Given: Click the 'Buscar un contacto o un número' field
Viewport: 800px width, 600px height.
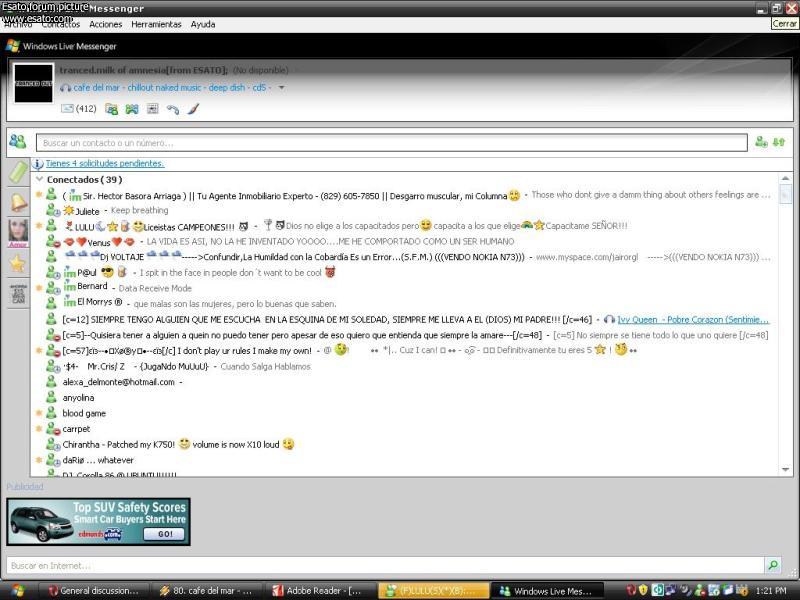Looking at the screenshot, I should coord(391,143).
